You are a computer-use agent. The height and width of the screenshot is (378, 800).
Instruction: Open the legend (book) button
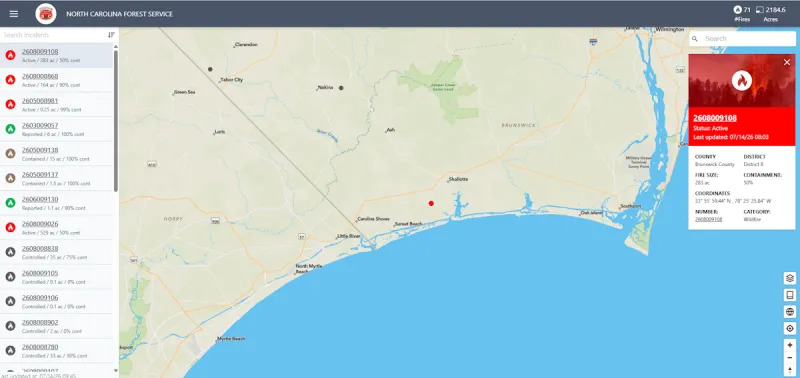coord(790,295)
